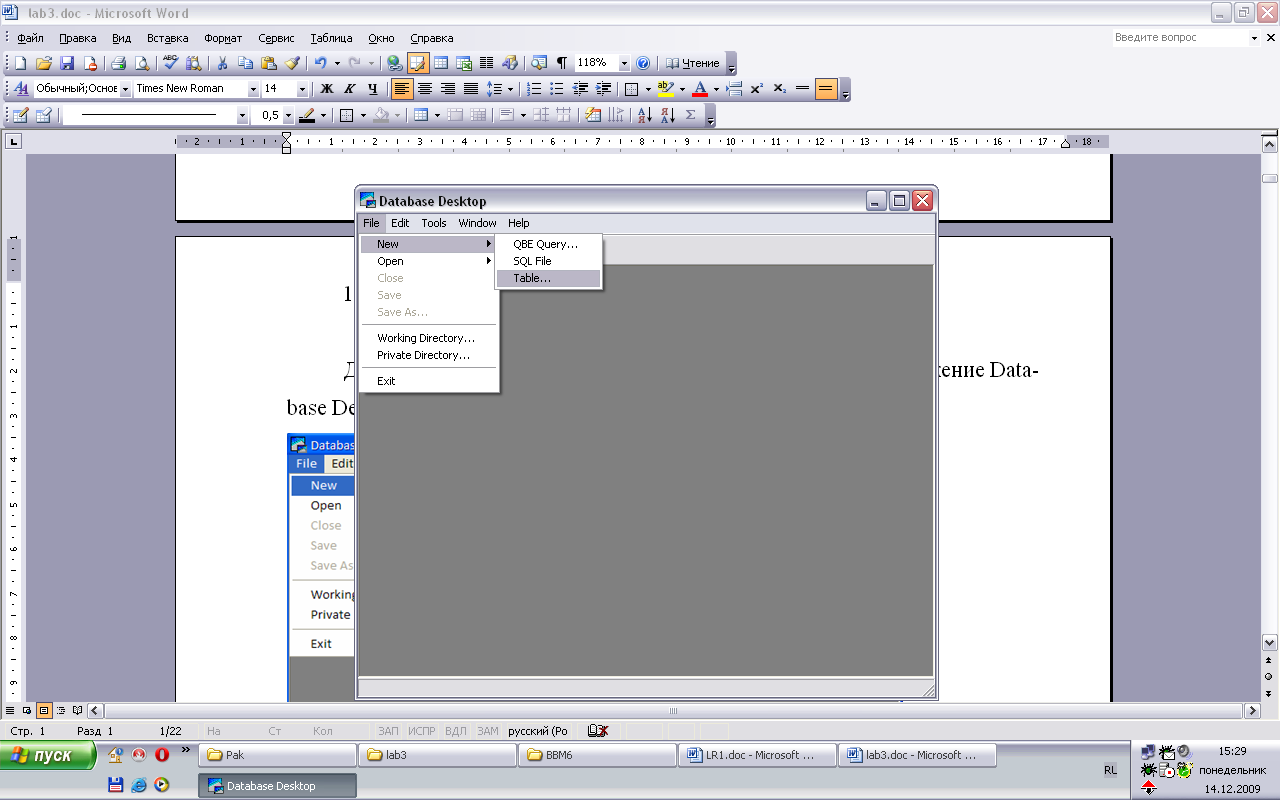1280x800 pixels.
Task: Click the Superscript x² icon
Action: [x=757, y=89]
